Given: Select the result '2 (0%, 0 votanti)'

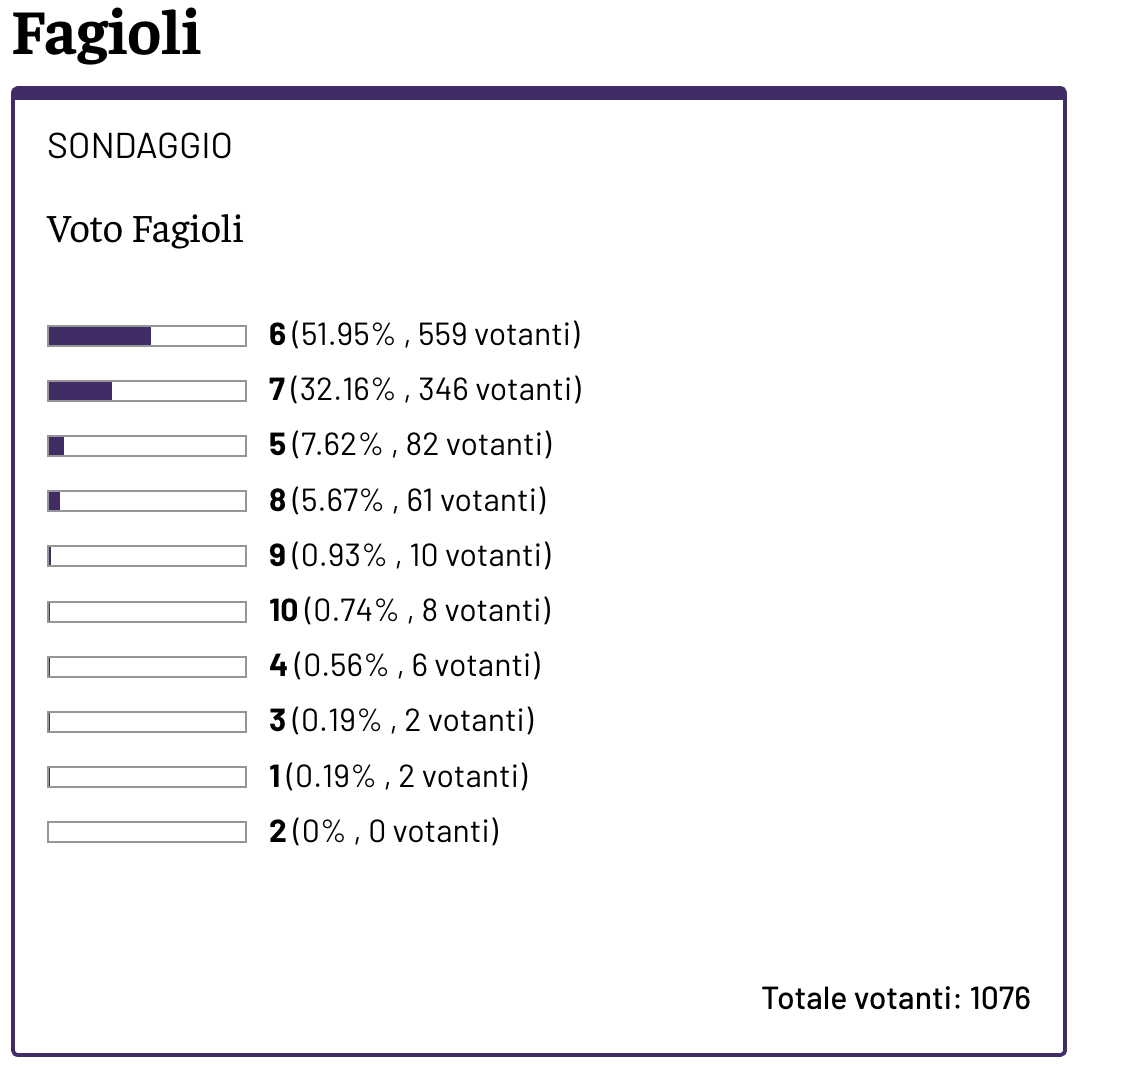Looking at the screenshot, I should click(384, 832).
